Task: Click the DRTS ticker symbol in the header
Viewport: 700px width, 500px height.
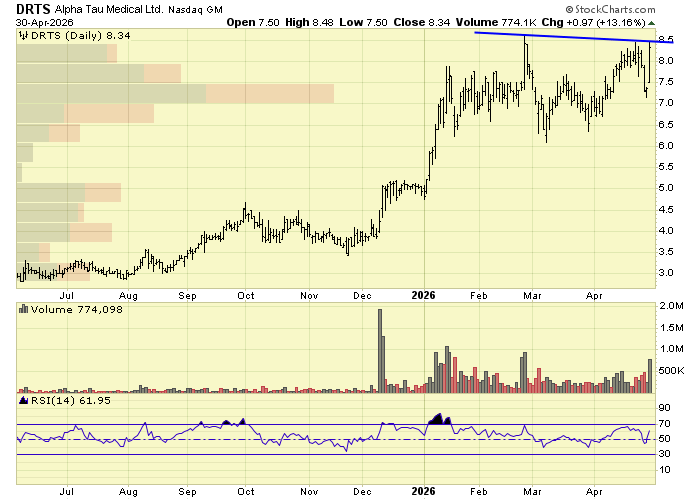Action: coord(33,9)
